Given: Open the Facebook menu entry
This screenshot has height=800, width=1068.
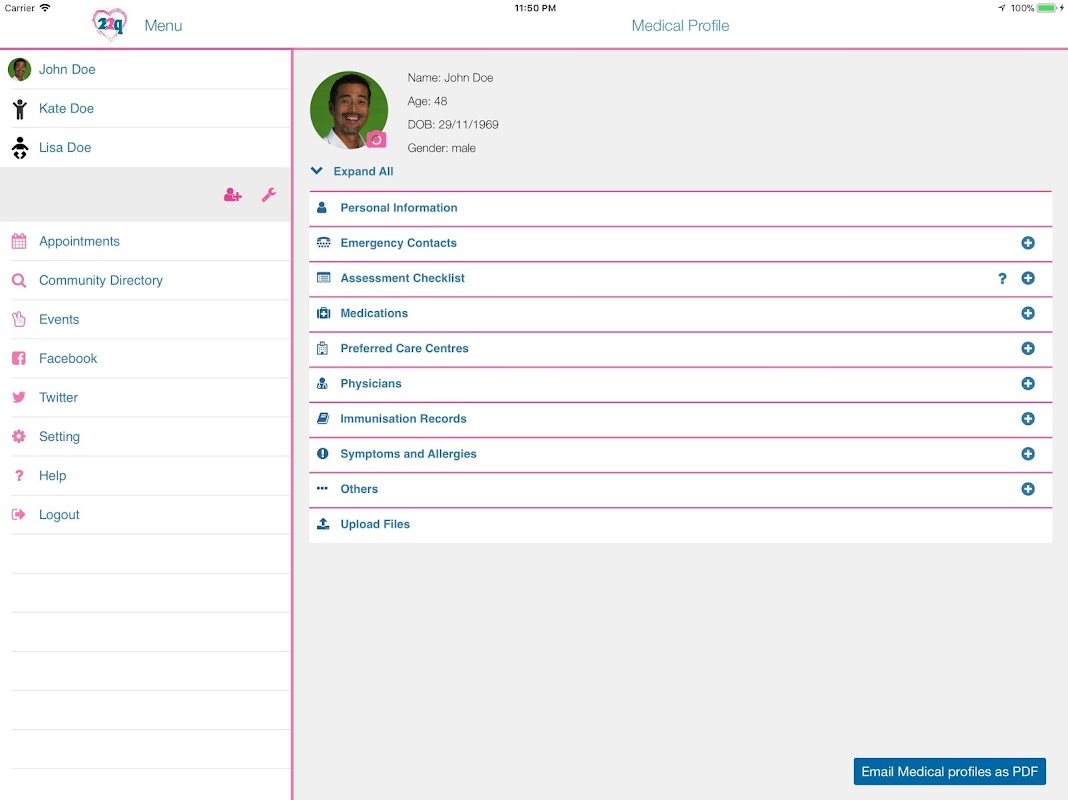Looking at the screenshot, I should tap(146, 359).
